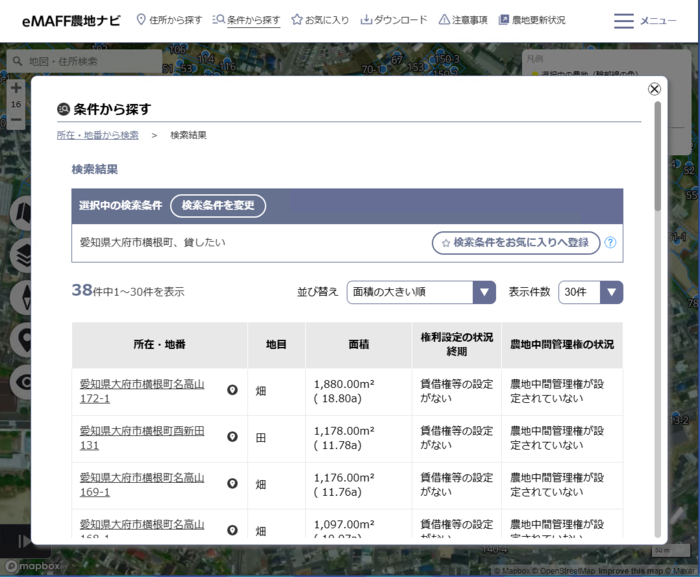Click the eMAFF農地ナビ logo

71,21
